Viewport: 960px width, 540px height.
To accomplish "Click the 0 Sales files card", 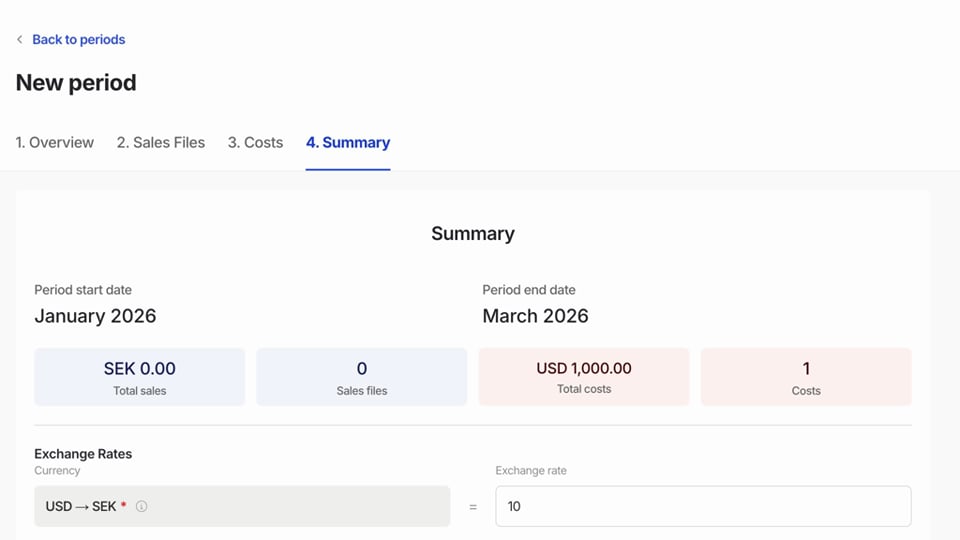I will coord(362,377).
